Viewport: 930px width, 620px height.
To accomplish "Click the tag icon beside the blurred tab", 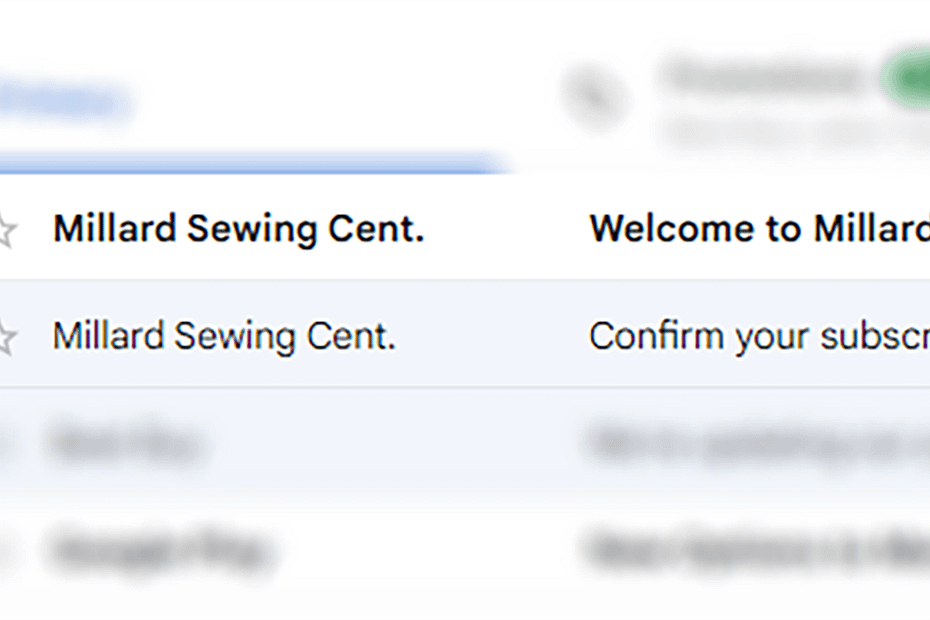I will pyautogui.click(x=595, y=97).
